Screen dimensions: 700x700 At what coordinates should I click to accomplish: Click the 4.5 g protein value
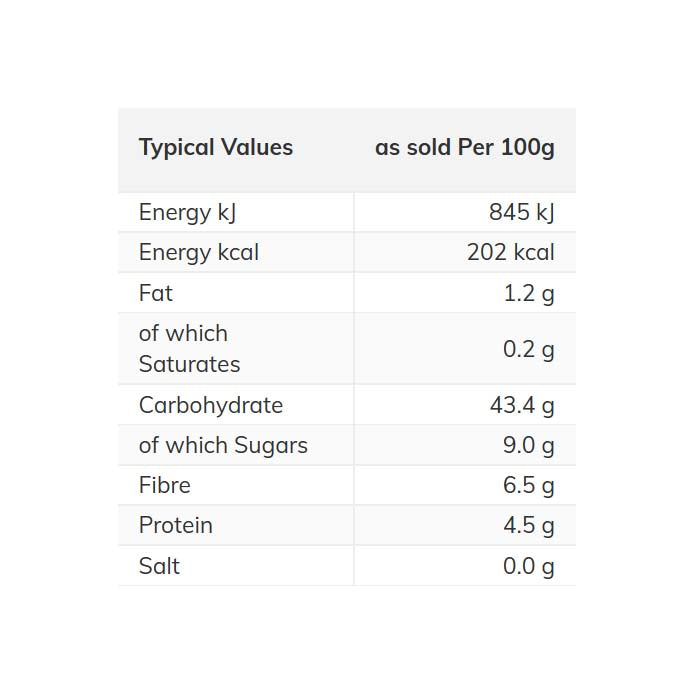pyautogui.click(x=528, y=525)
